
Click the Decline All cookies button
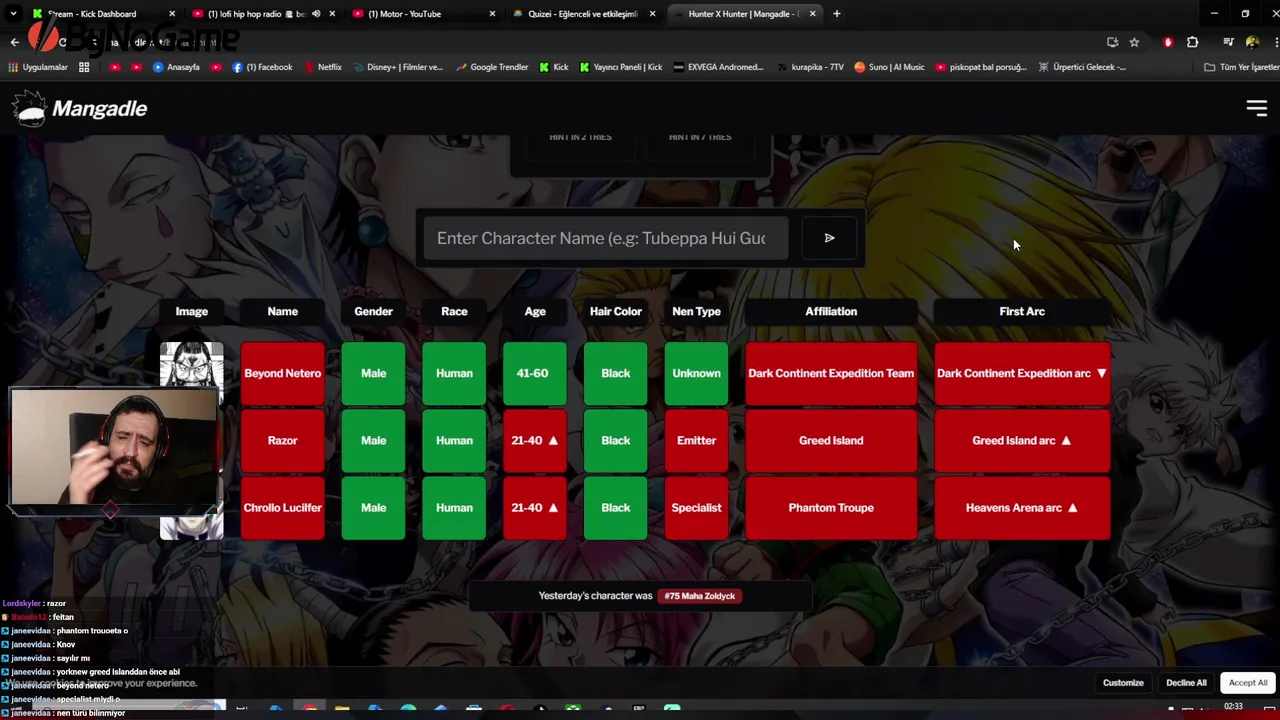(x=1186, y=683)
